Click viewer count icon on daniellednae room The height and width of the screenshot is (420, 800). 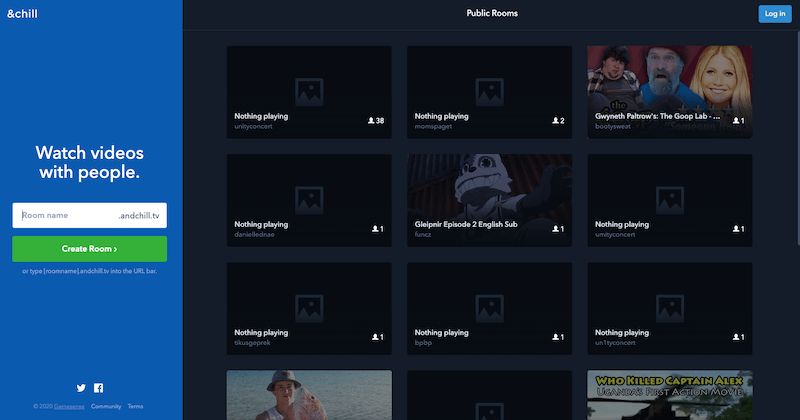[x=375, y=229]
